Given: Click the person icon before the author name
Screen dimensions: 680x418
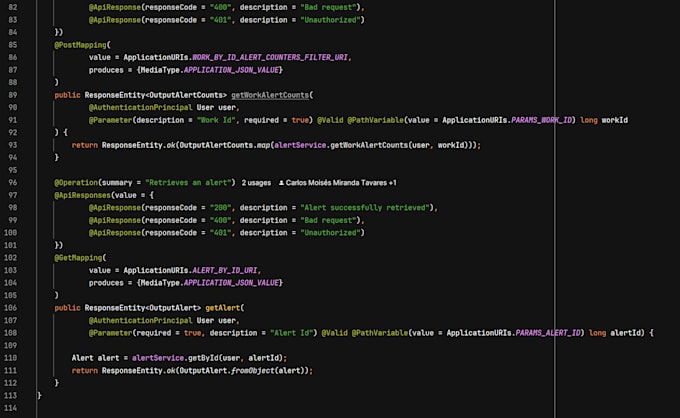Looking at the screenshot, I should tap(281, 183).
